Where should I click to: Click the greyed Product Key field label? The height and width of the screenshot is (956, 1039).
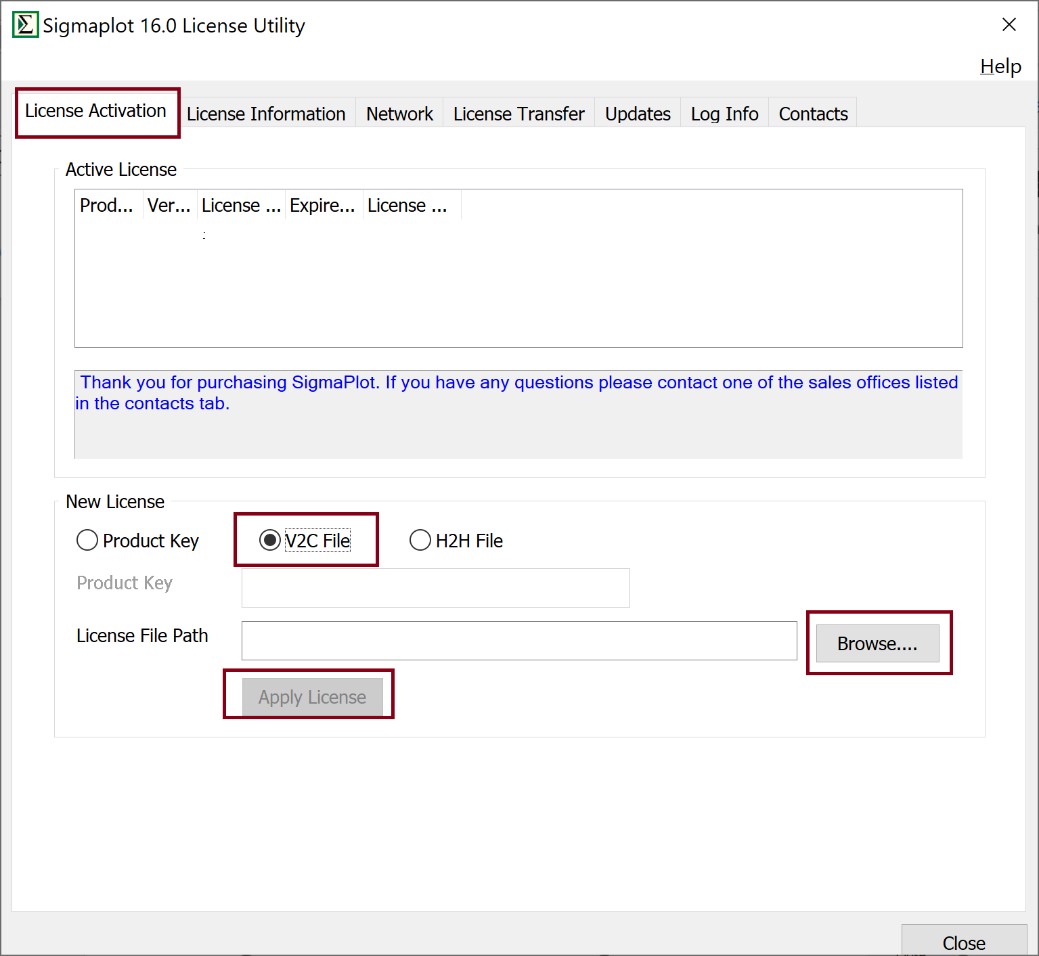tap(125, 583)
